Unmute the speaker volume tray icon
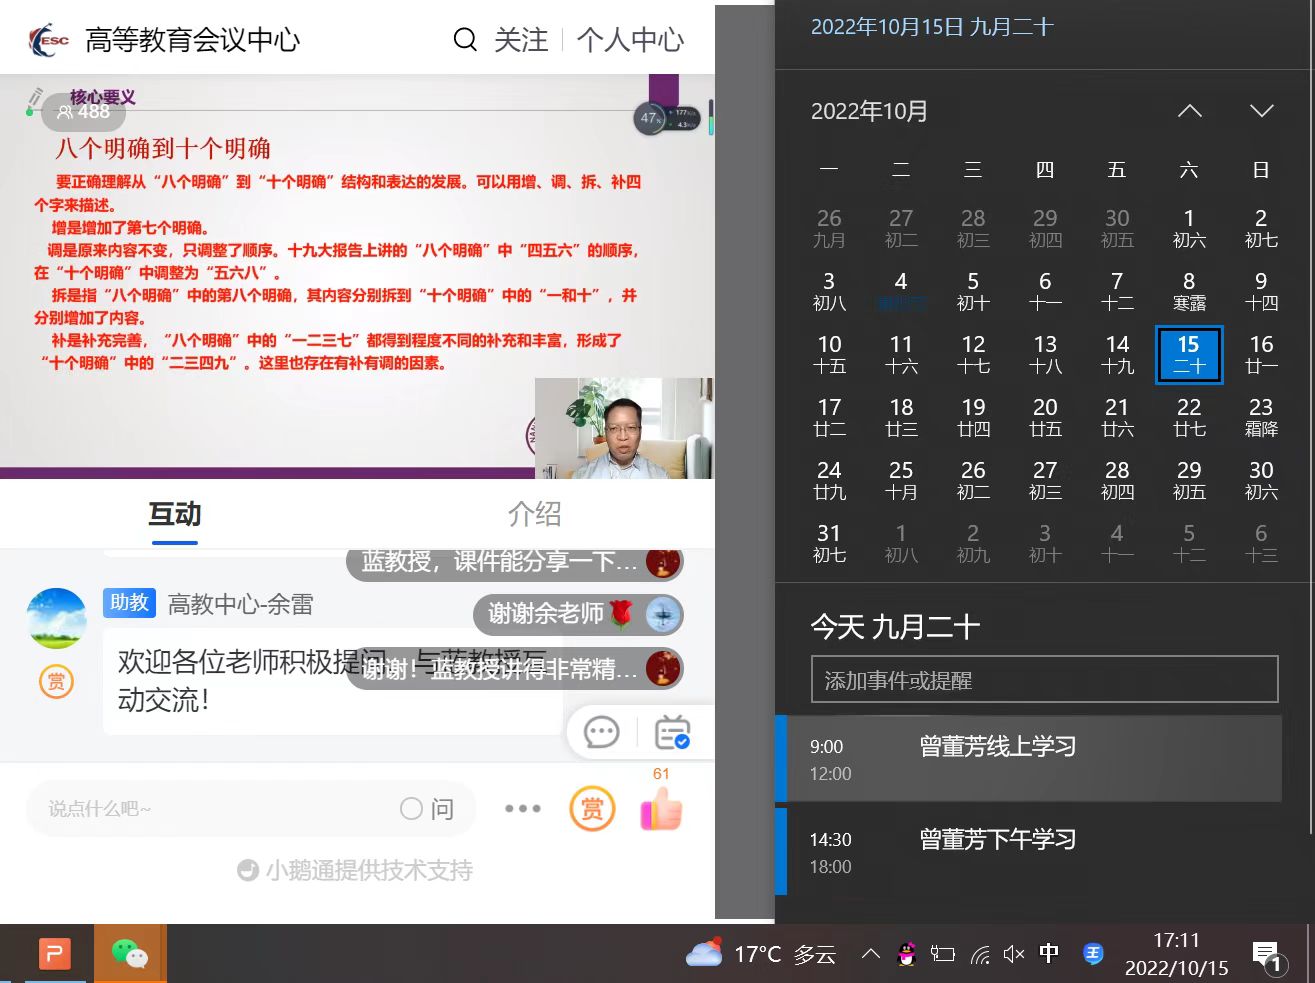Screen dimensions: 1315x983 click(1013, 954)
